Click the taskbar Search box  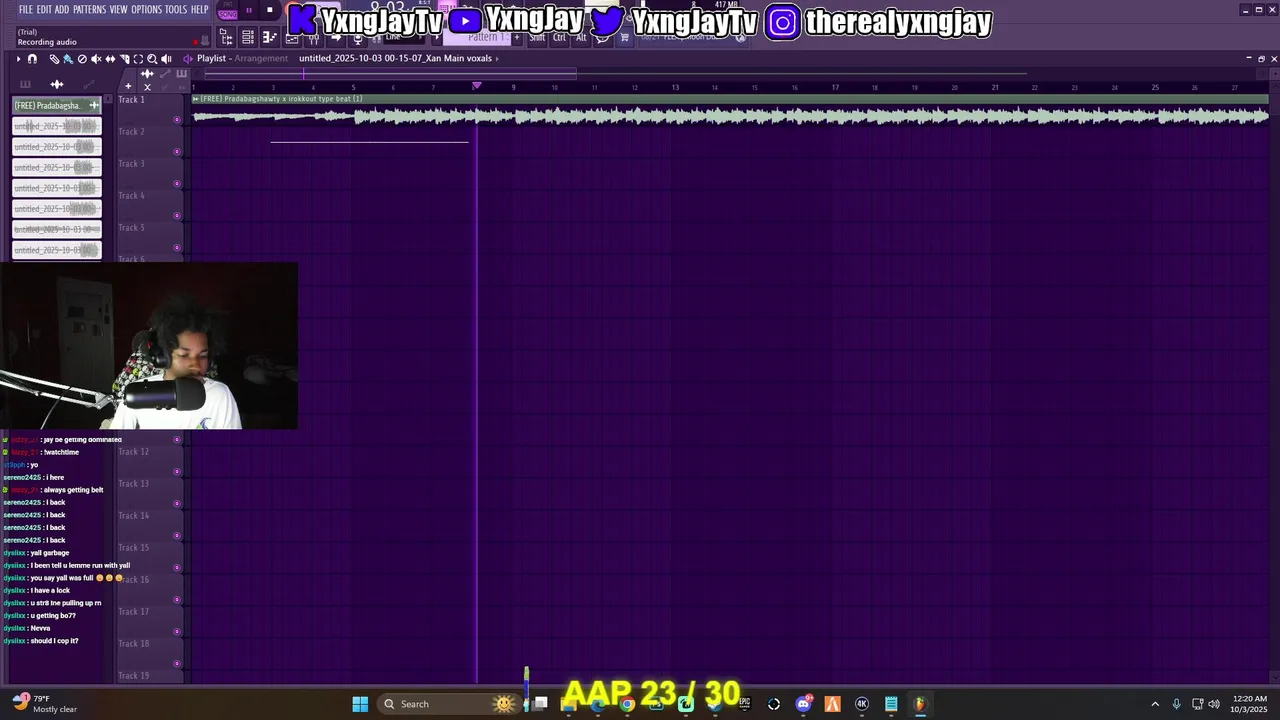pyautogui.click(x=448, y=704)
